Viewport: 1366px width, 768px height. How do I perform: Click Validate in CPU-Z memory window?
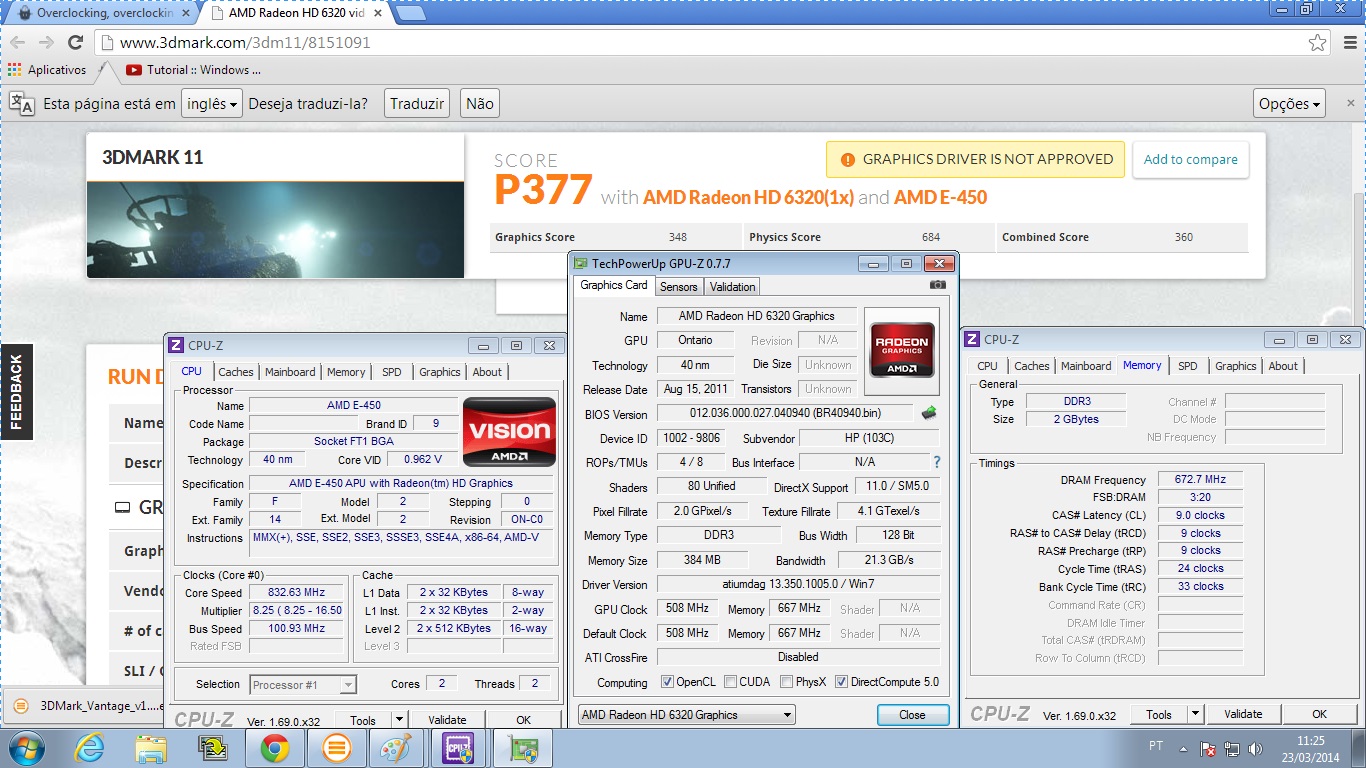[1243, 714]
